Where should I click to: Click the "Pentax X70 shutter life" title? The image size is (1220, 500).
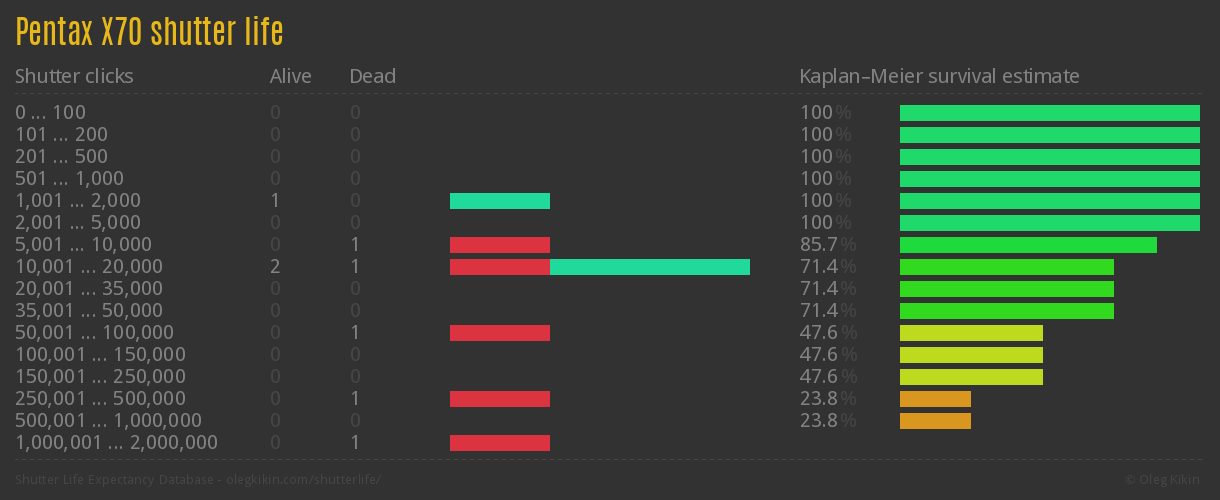pos(149,33)
